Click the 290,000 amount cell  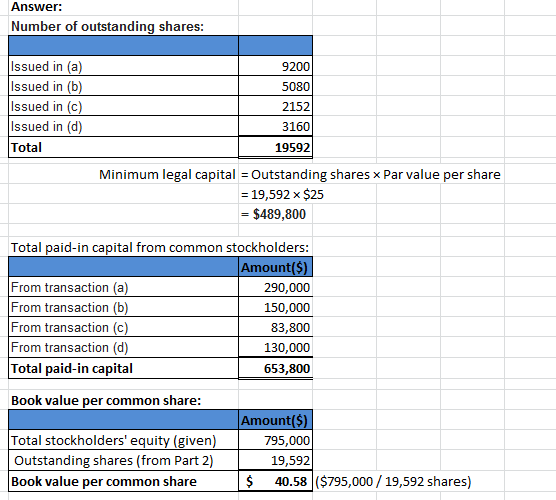[x=276, y=287]
